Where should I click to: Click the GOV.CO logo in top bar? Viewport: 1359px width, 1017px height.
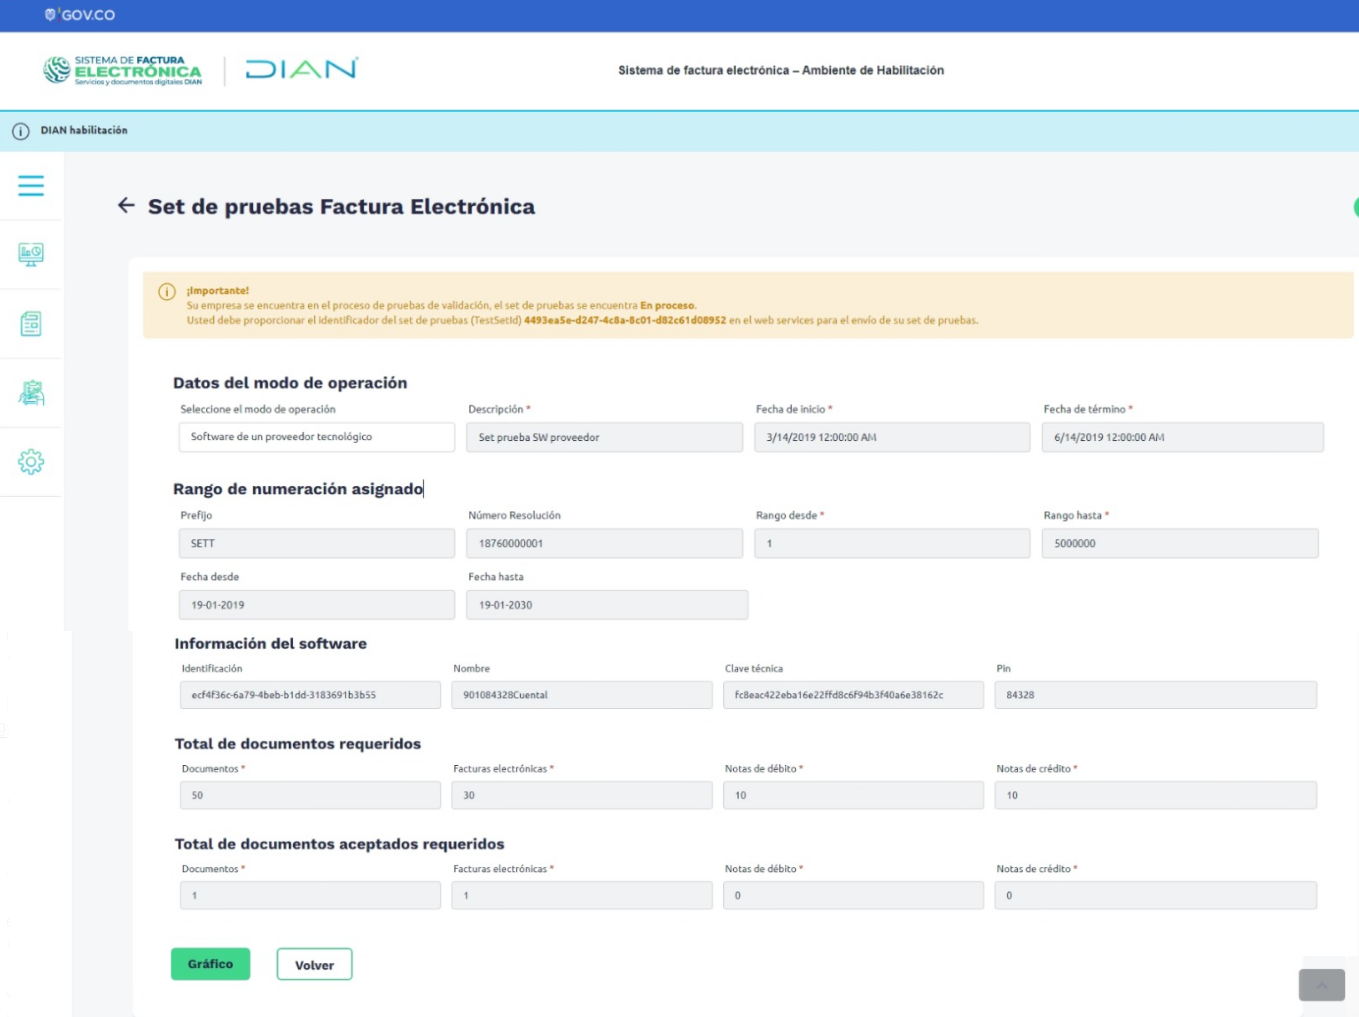(x=80, y=15)
